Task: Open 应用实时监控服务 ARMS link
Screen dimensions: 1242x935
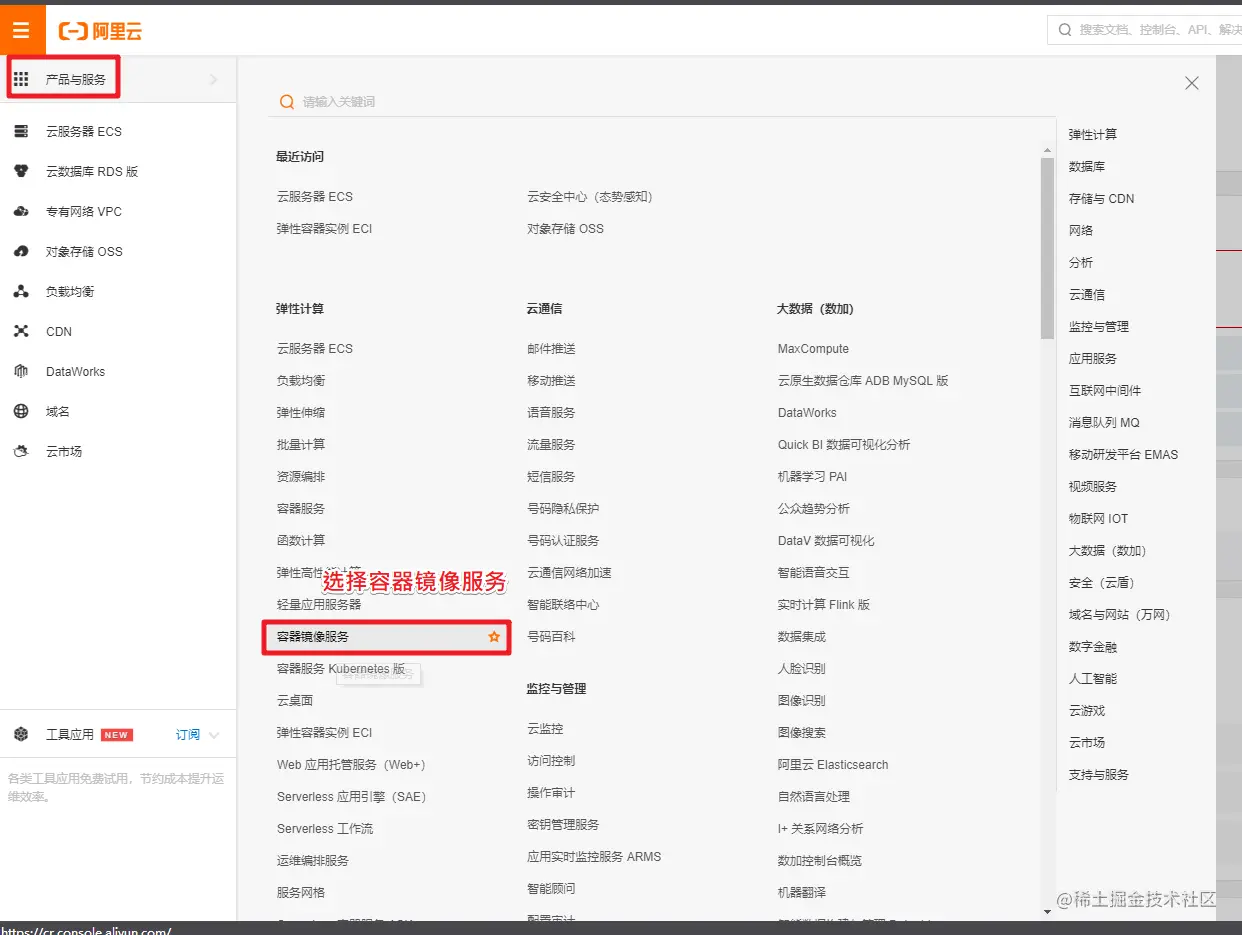Action: [594, 856]
